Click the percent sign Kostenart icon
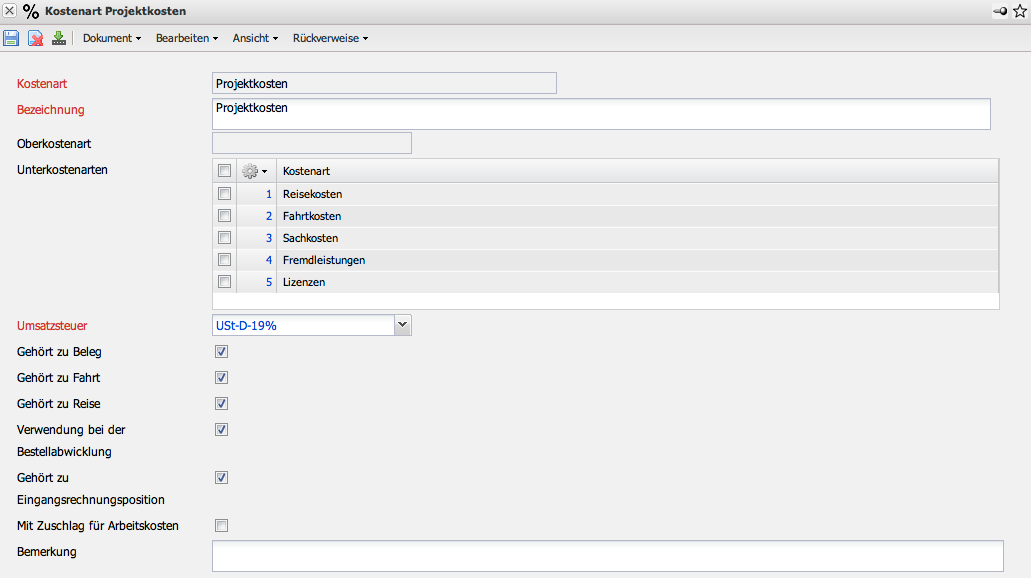This screenshot has height=578, width=1031. (x=31, y=11)
